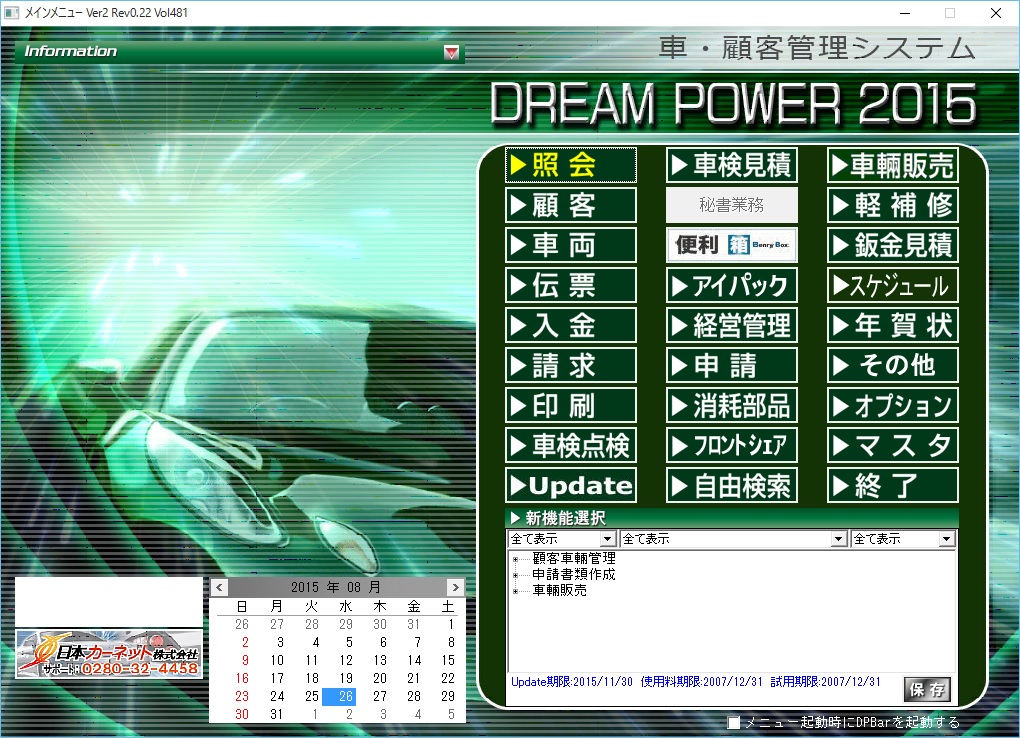
Task: Click the white box above the banner
Action: (x=109, y=602)
